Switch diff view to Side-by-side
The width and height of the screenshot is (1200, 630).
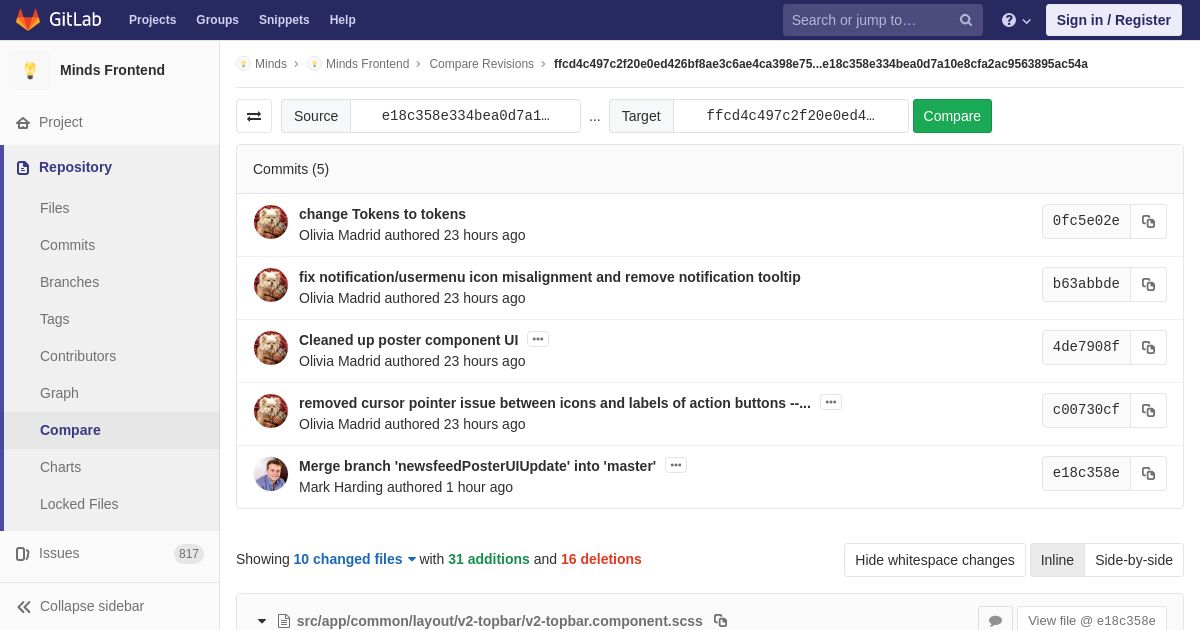(x=1134, y=560)
